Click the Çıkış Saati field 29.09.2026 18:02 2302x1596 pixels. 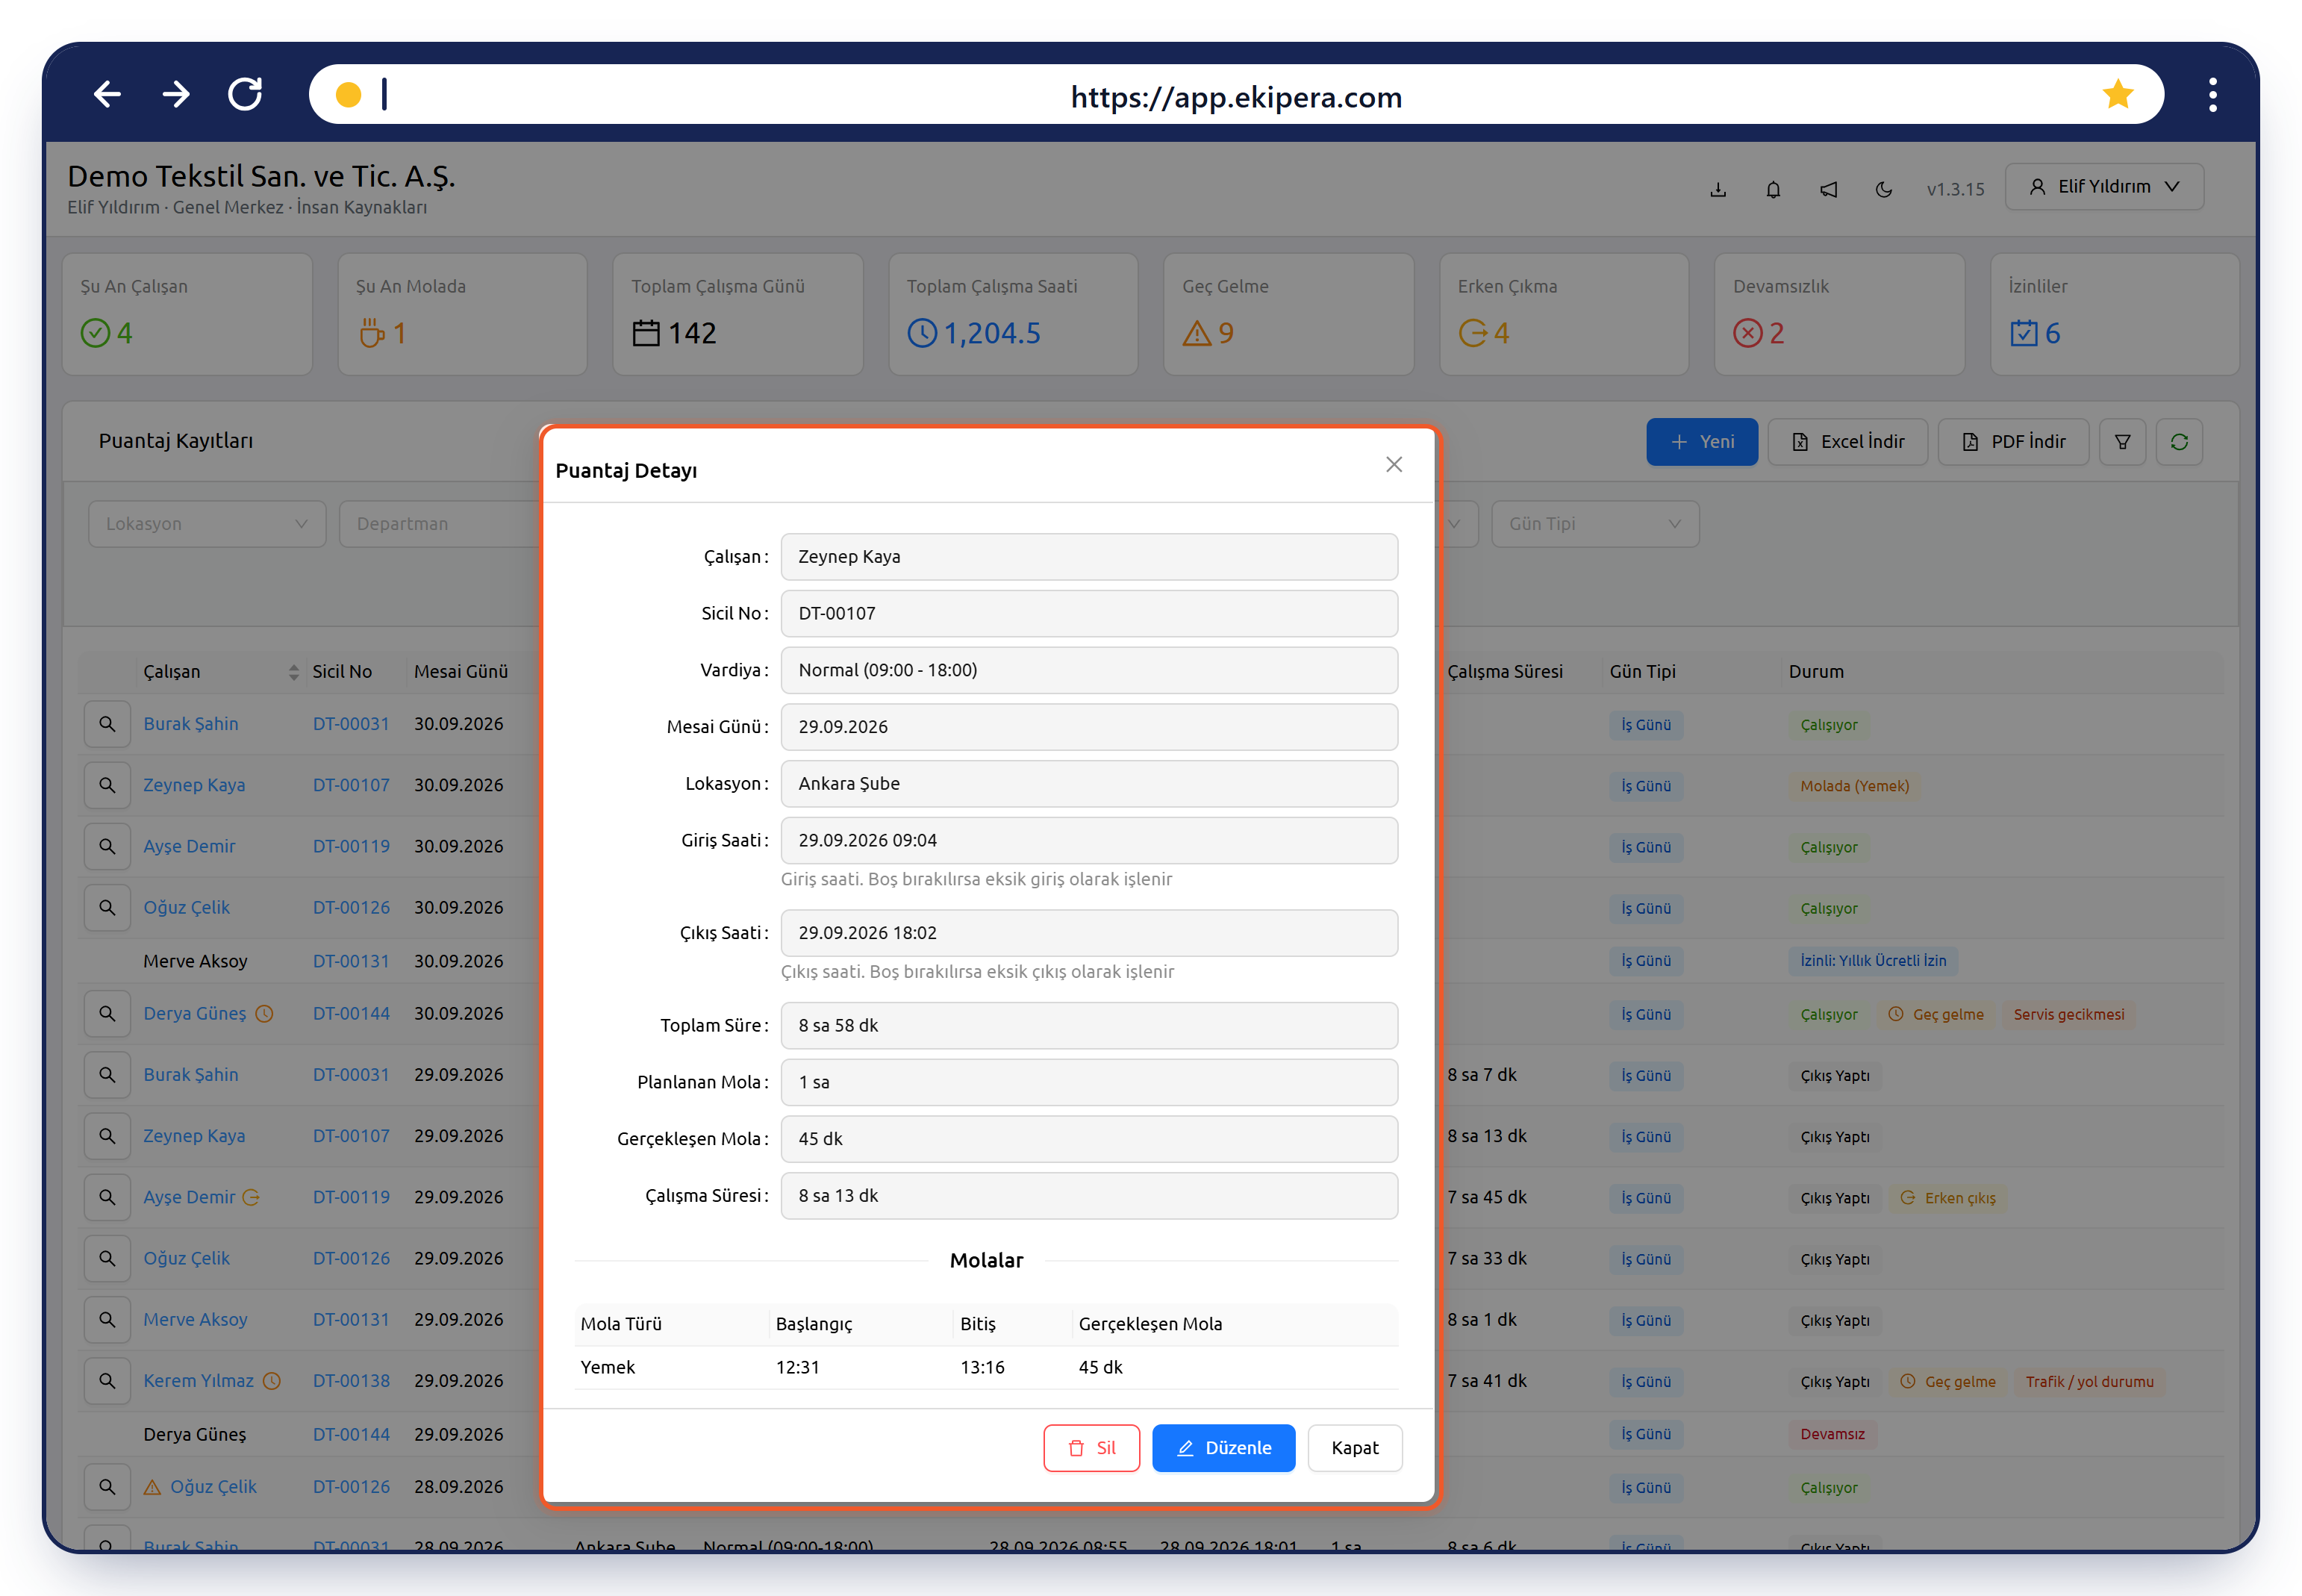click(1089, 933)
